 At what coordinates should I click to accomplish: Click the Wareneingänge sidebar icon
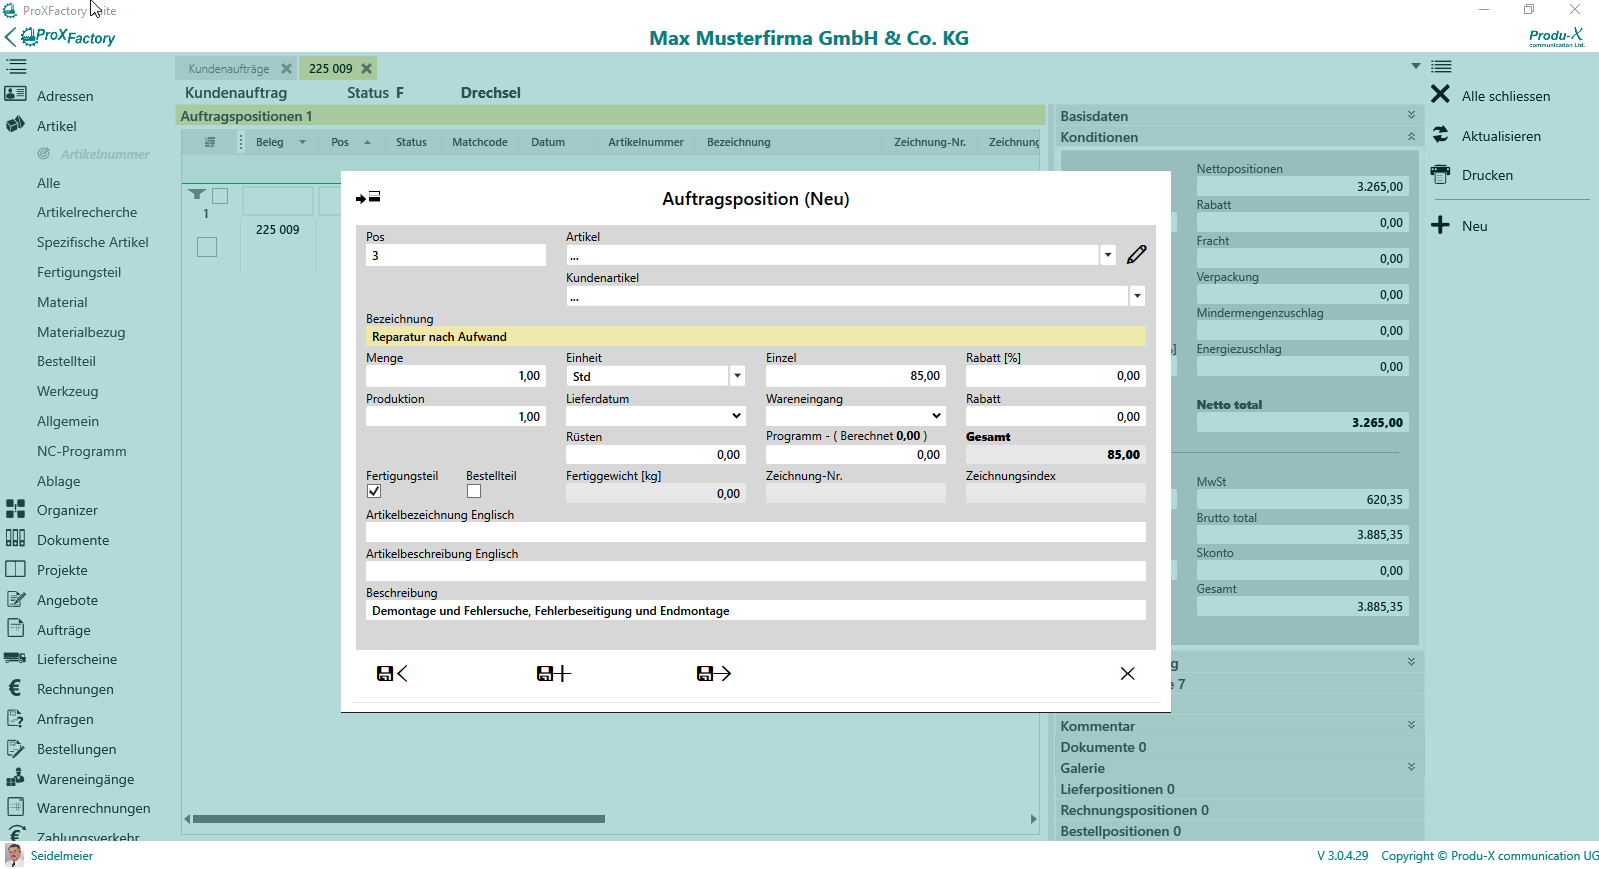tap(15, 778)
